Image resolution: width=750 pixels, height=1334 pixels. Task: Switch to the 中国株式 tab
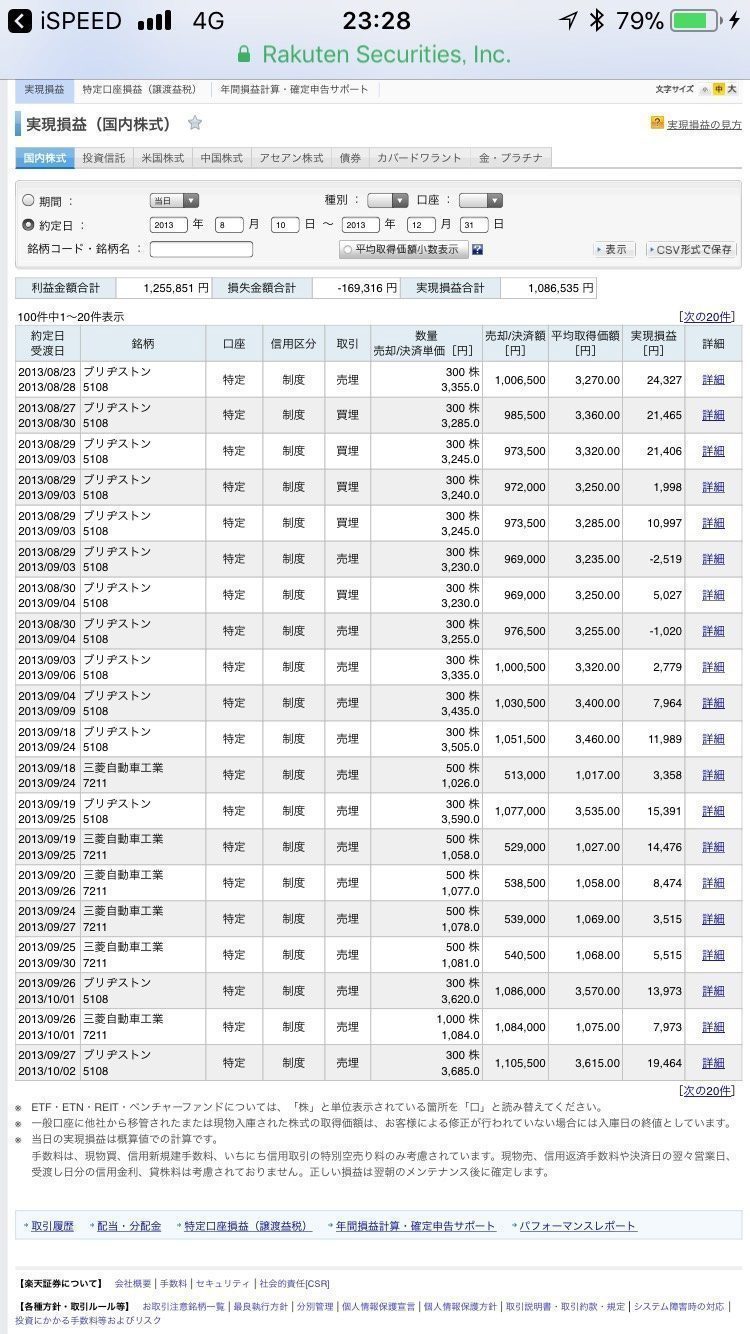221,158
